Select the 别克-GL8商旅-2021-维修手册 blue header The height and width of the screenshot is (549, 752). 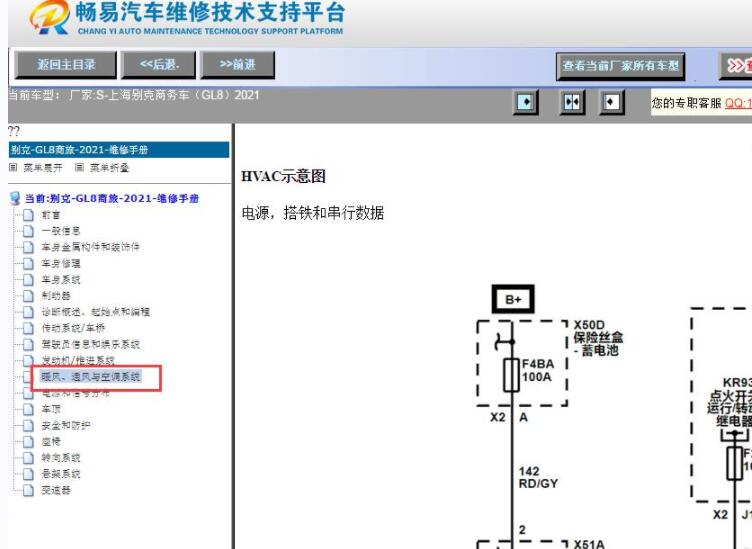119,150
